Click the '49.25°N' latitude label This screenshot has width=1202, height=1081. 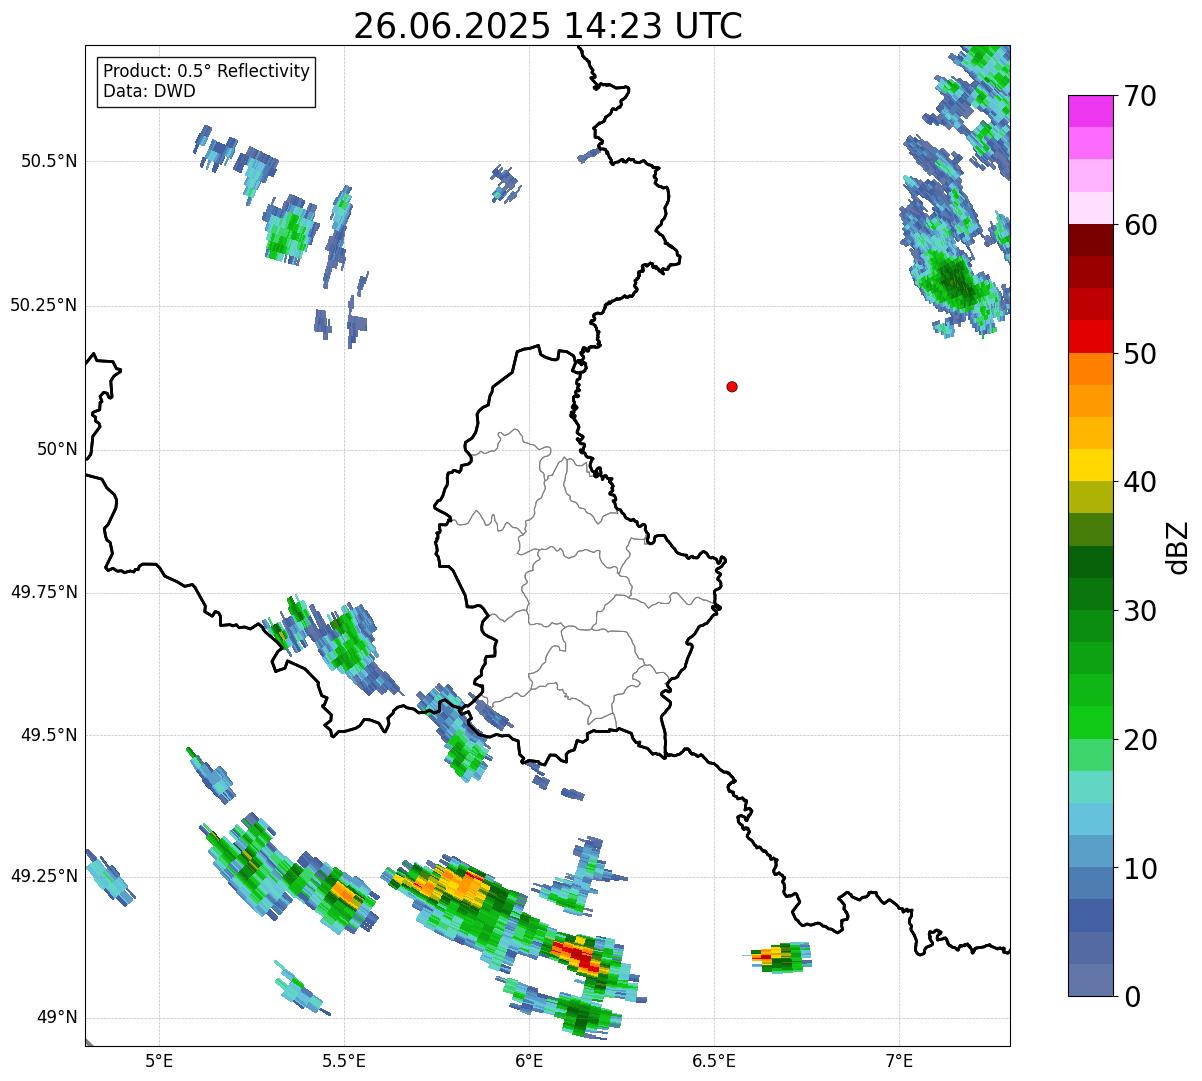click(44, 877)
